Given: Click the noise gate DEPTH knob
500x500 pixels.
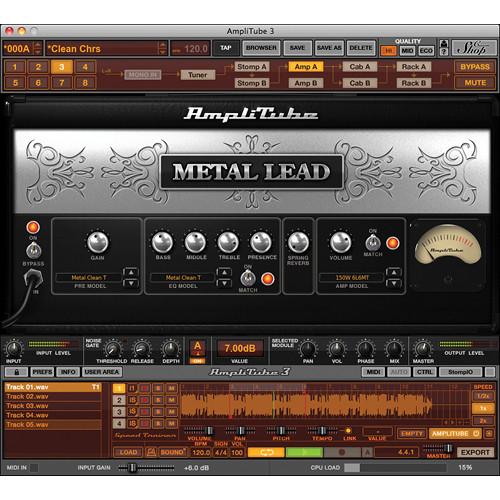Looking at the screenshot, I should (x=170, y=349).
